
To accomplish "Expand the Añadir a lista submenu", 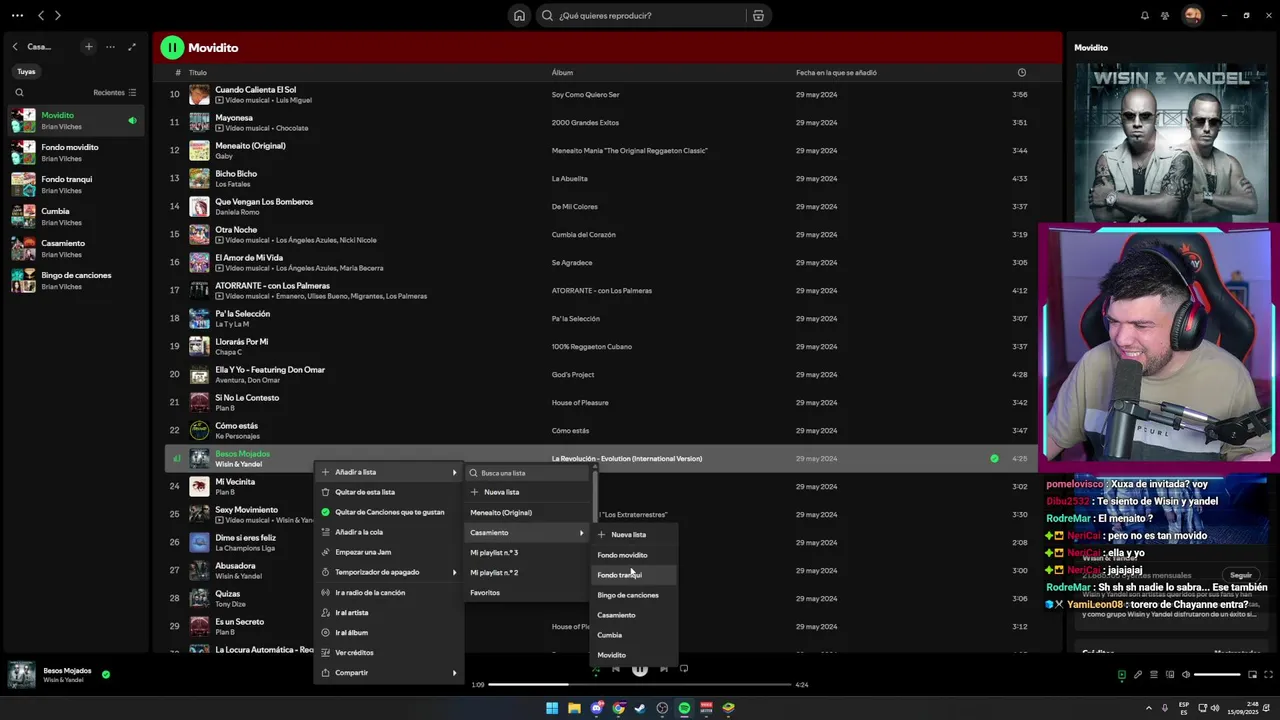I will pos(389,472).
